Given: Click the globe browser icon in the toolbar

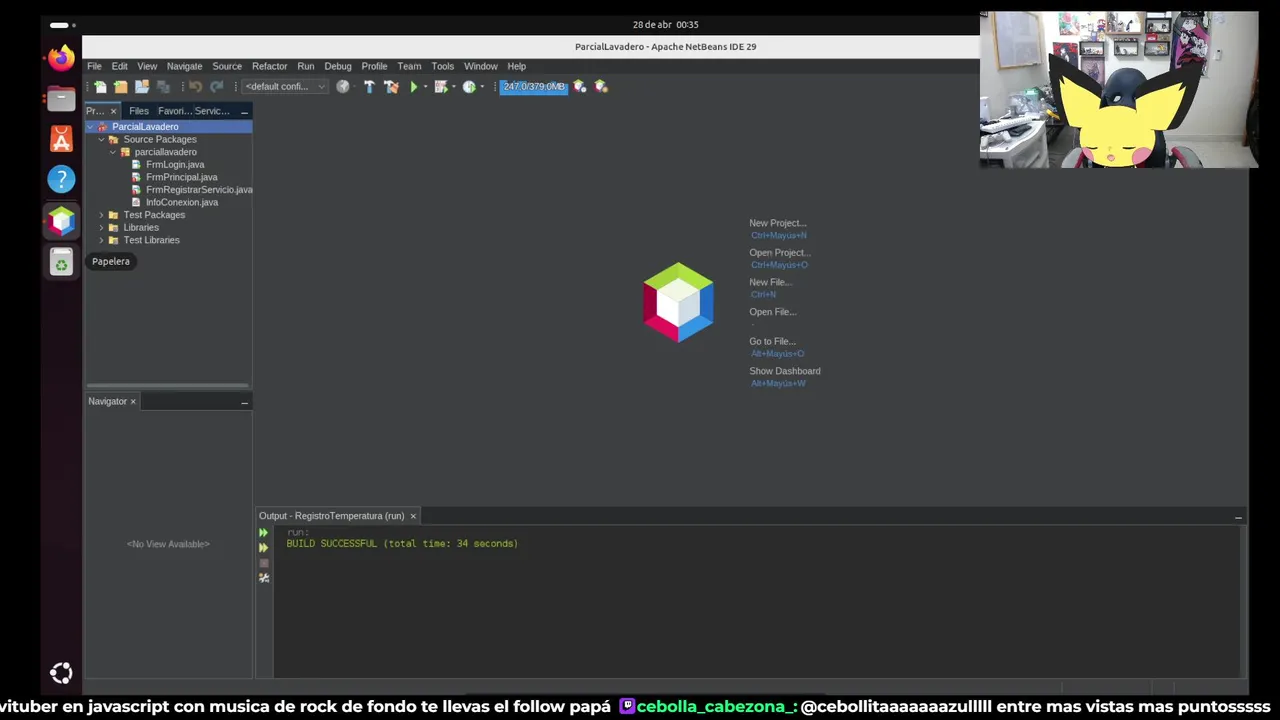Looking at the screenshot, I should tap(343, 87).
